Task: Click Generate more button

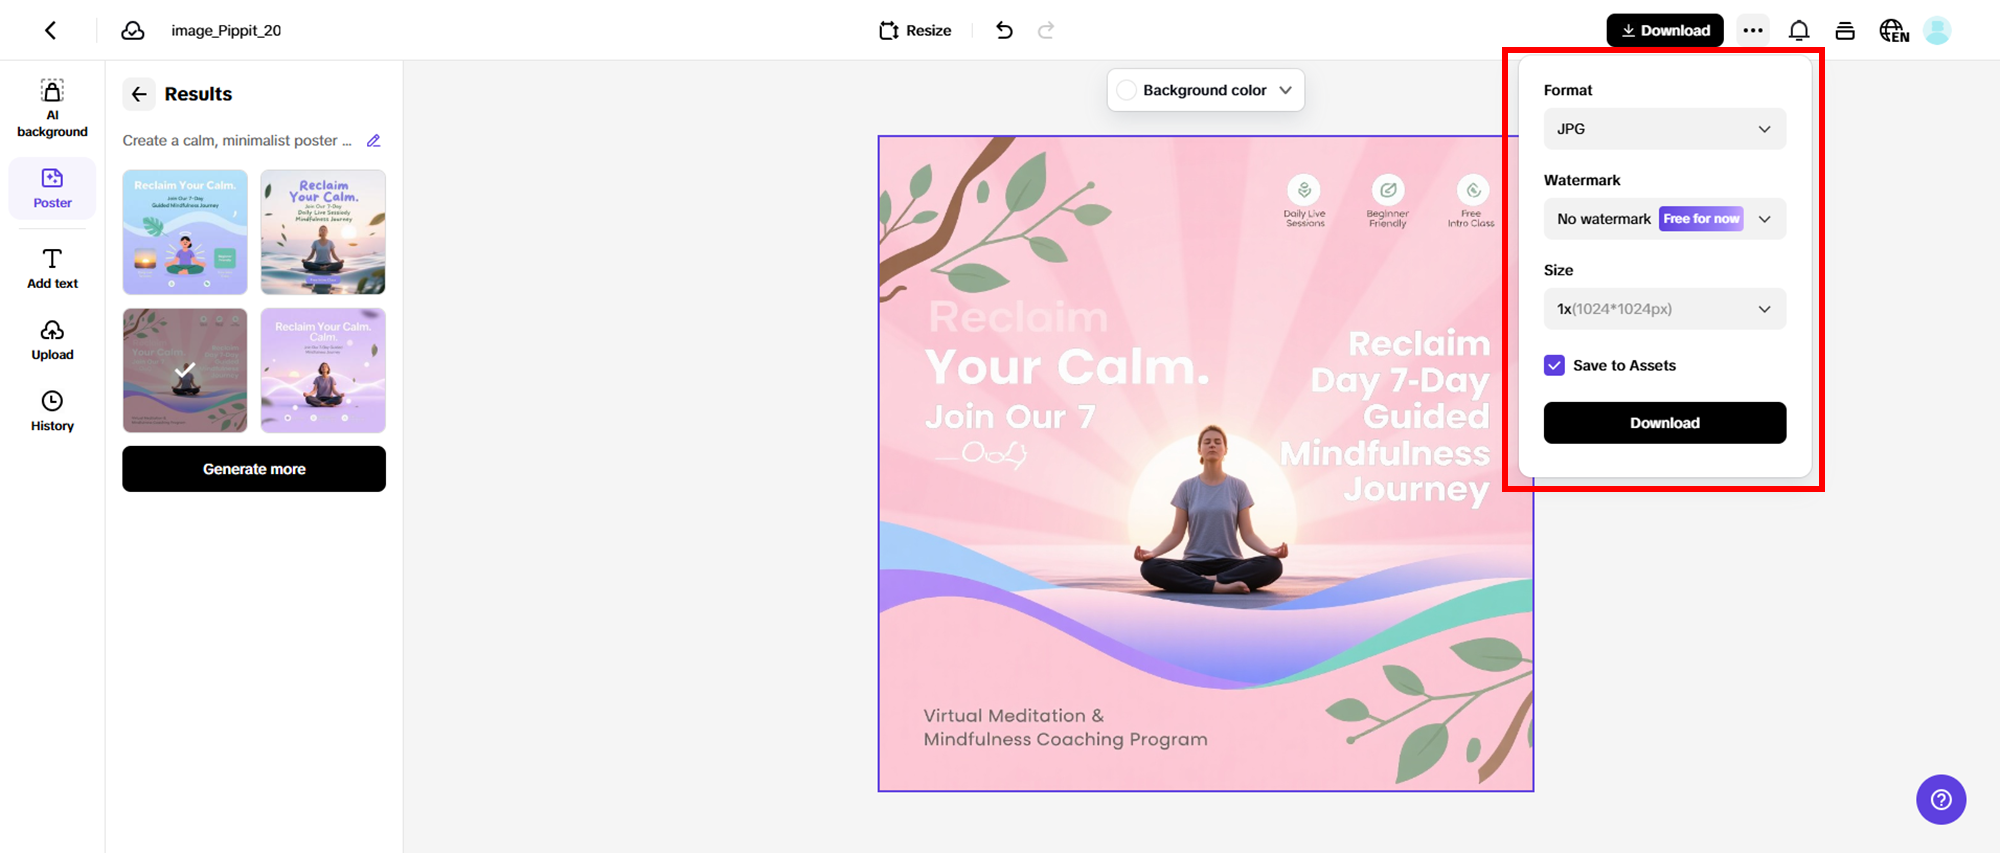Action: [x=254, y=469]
